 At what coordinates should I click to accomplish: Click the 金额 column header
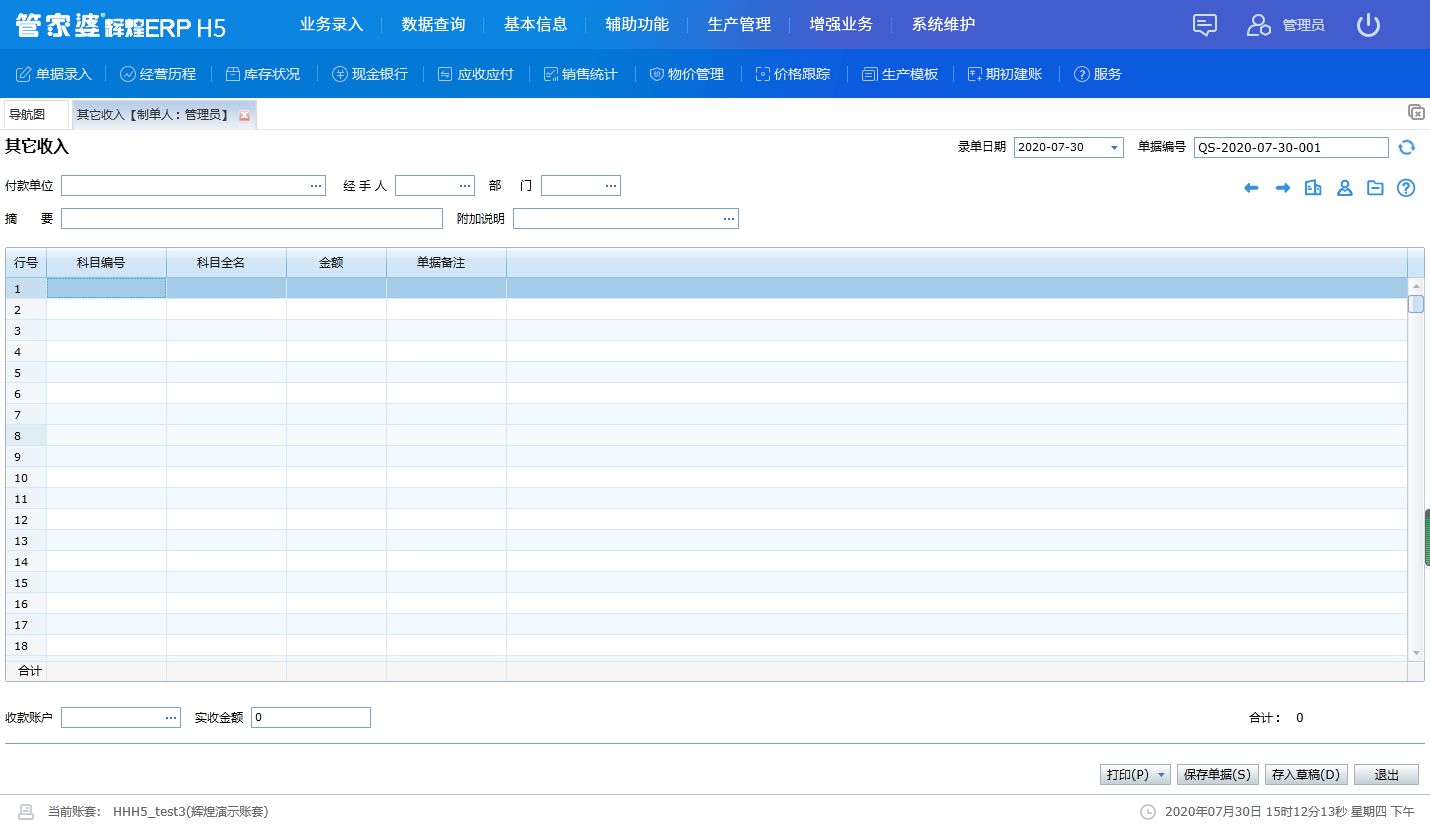[x=336, y=263]
